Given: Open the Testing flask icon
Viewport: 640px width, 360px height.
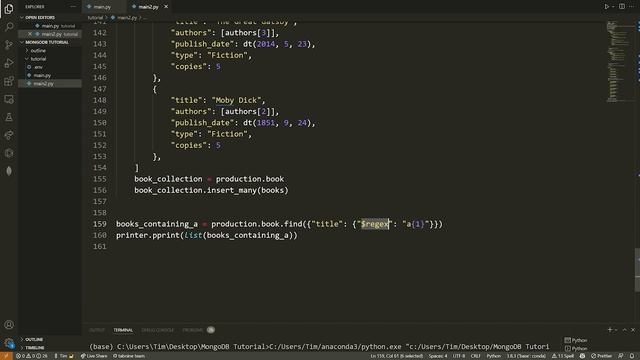Looking at the screenshot, I should tap(9, 117).
